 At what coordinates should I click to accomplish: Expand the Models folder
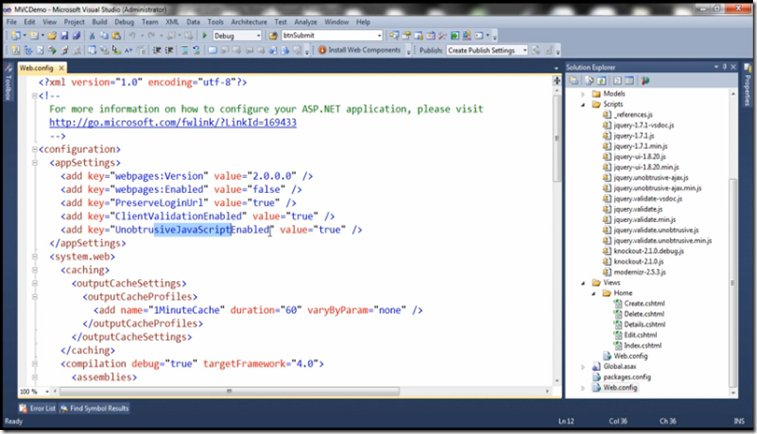[x=583, y=94]
